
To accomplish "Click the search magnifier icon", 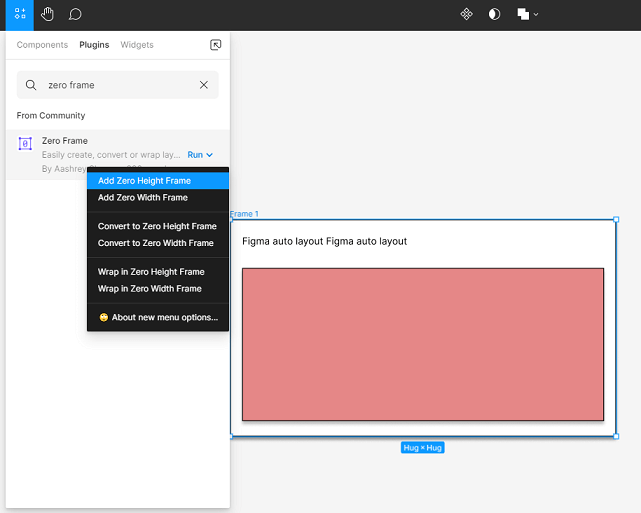I will 31,85.
